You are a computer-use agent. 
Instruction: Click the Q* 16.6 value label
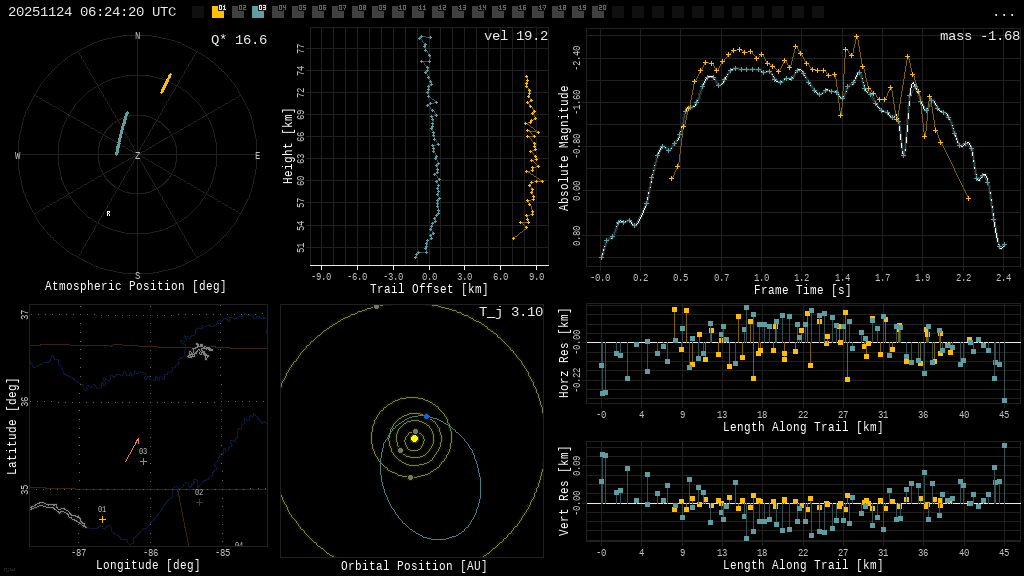(238, 40)
